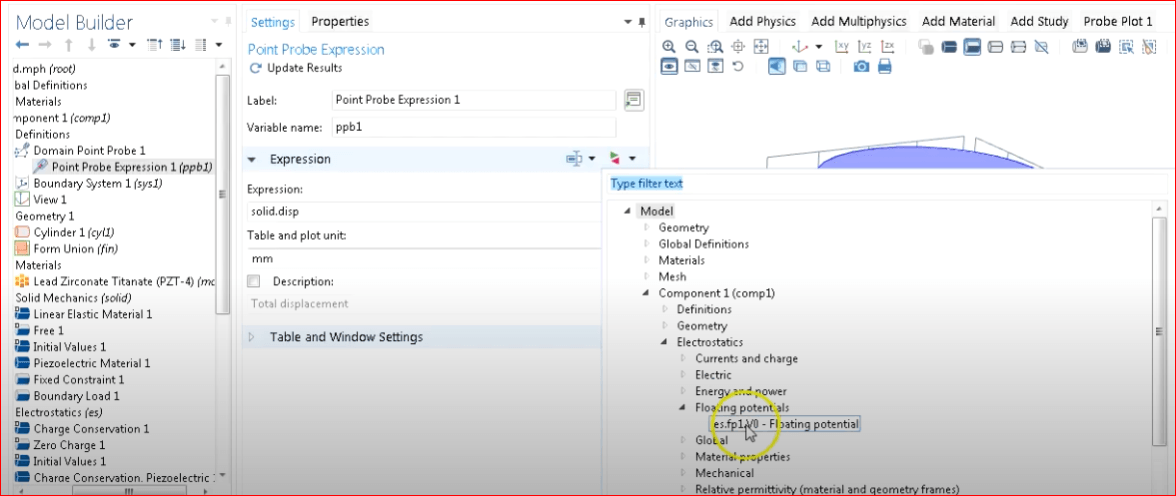Expand the Material properties tree node
Image resolution: width=1176 pixels, height=496 pixels.
(683, 456)
